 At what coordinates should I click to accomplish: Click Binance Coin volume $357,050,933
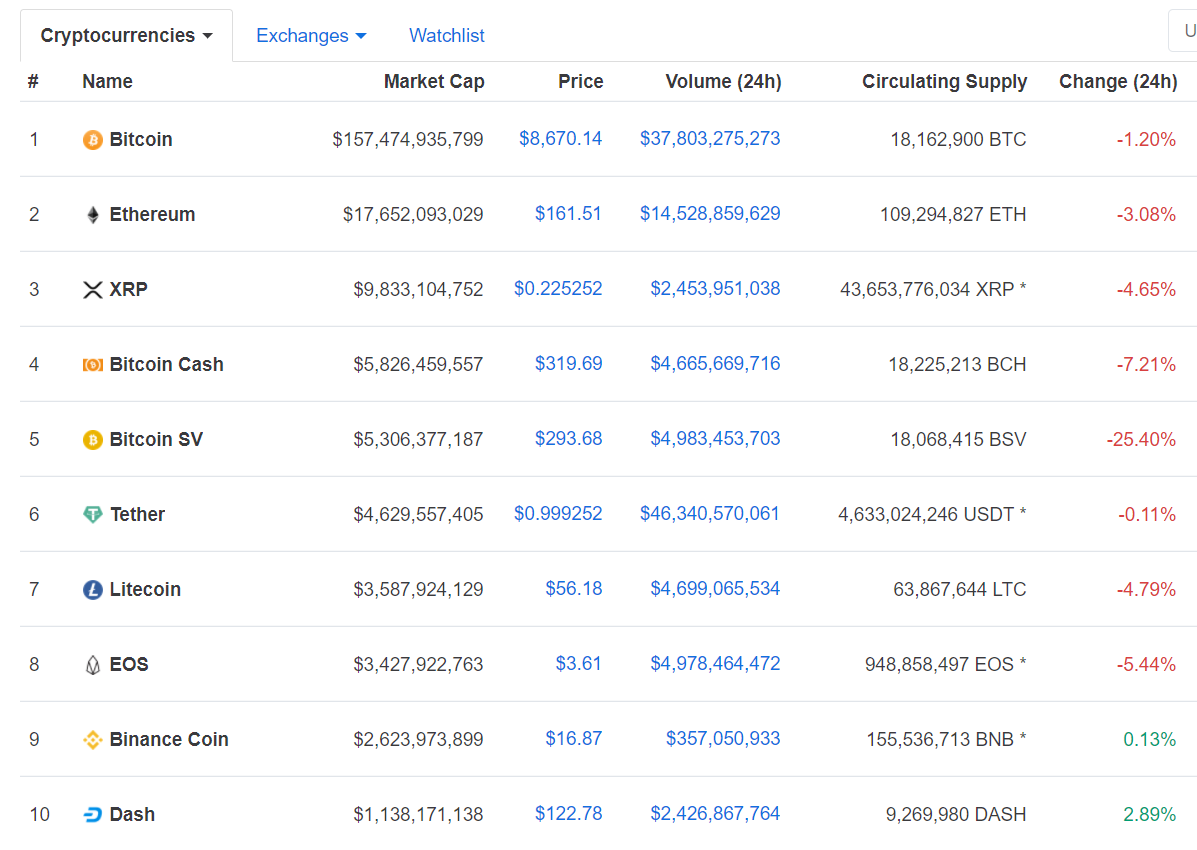723,738
